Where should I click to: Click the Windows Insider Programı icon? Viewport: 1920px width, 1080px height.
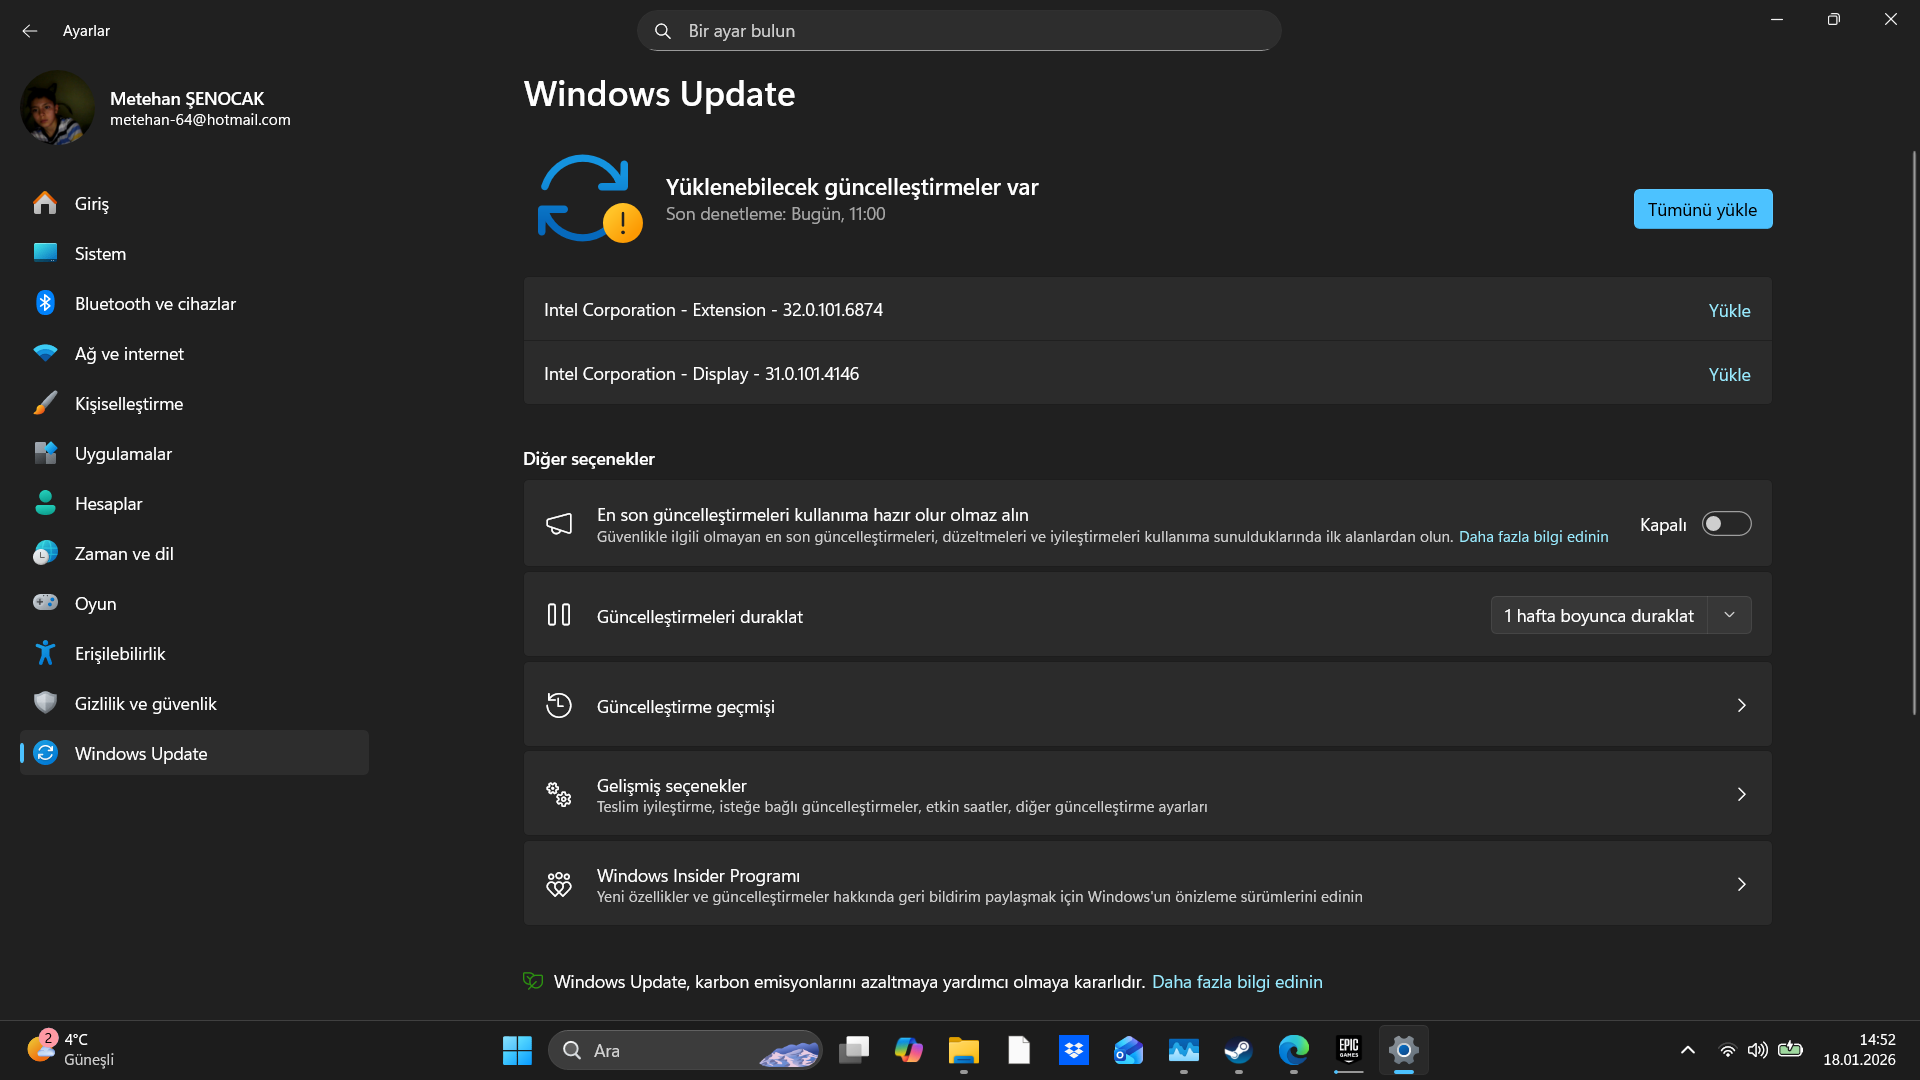tap(559, 884)
